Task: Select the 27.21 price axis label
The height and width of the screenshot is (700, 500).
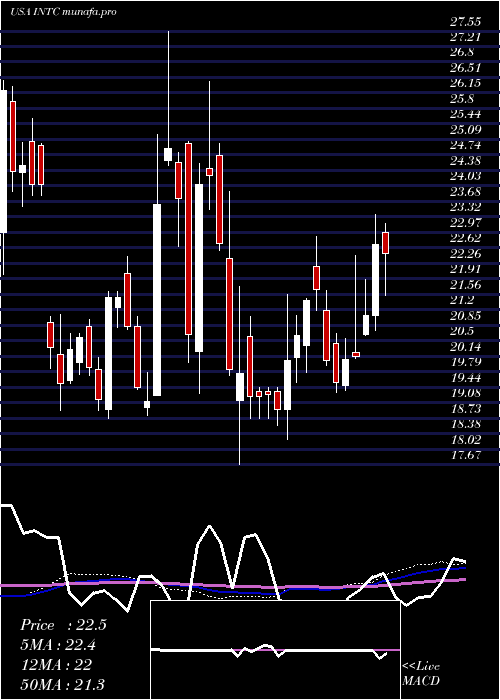Action: [465, 37]
